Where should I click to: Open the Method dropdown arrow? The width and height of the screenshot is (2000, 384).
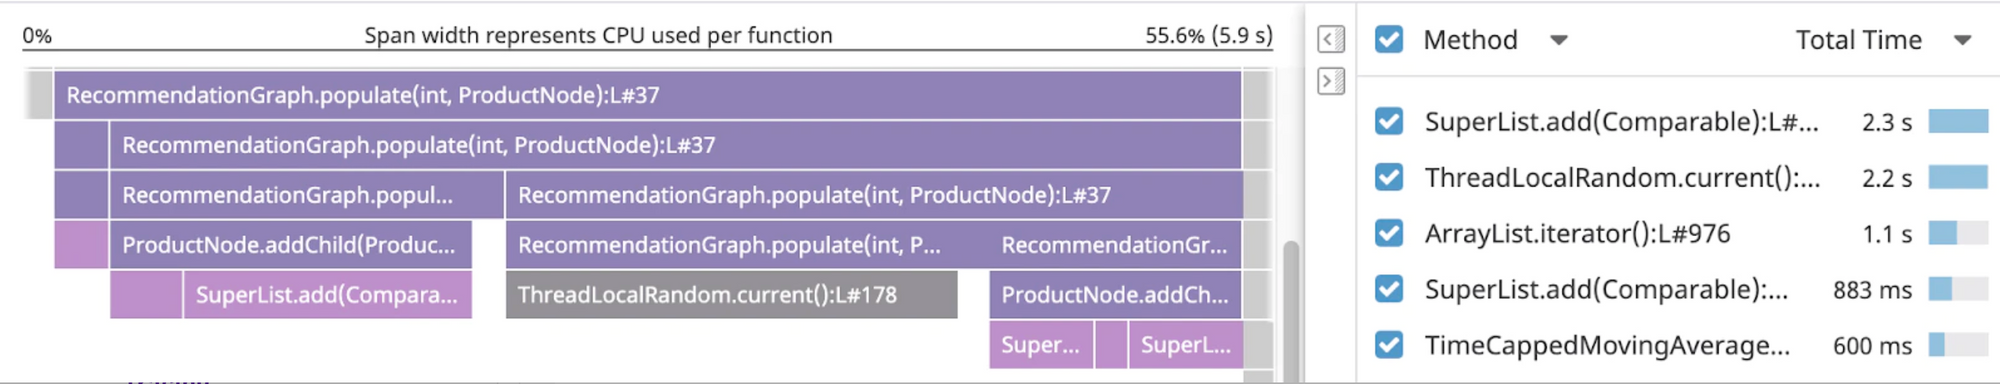(1558, 40)
